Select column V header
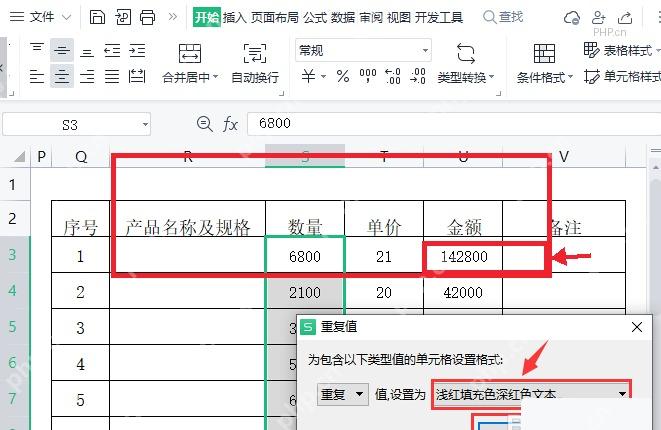The width and height of the screenshot is (661, 430). click(564, 157)
